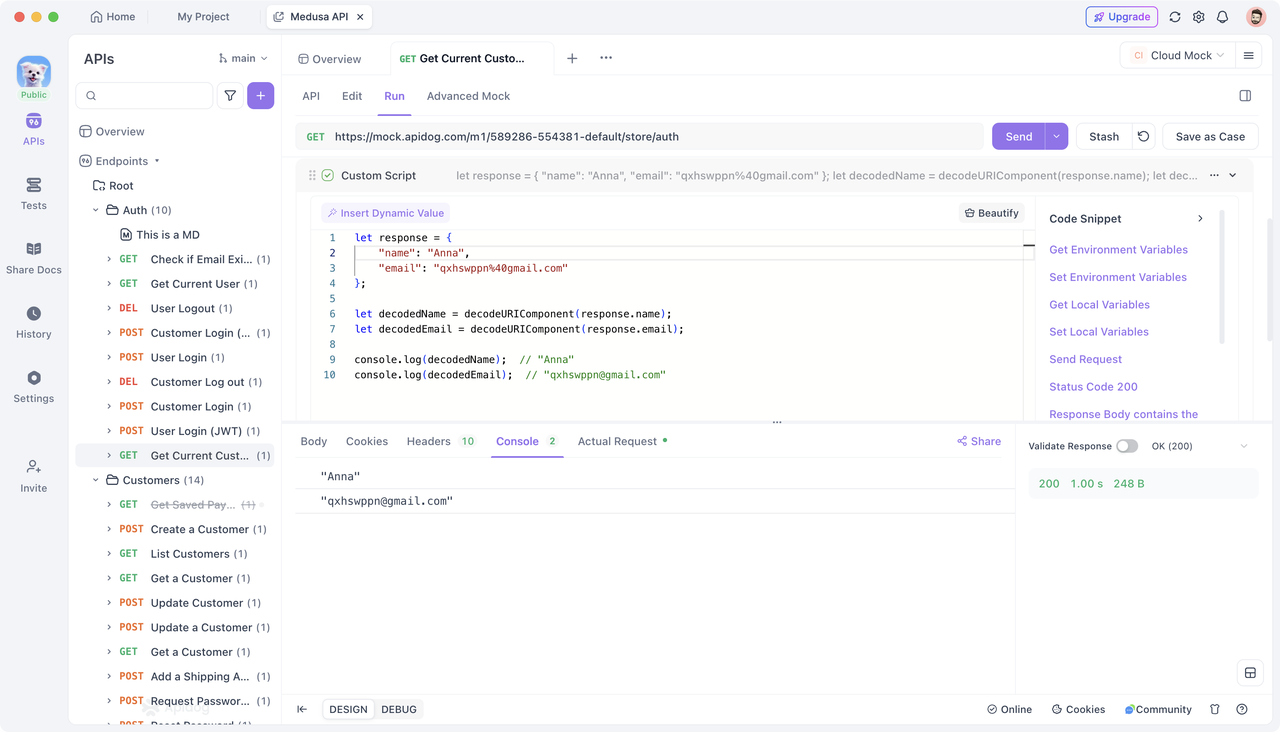Open the Actual Request tab
The width and height of the screenshot is (1280, 732).
(622, 441)
